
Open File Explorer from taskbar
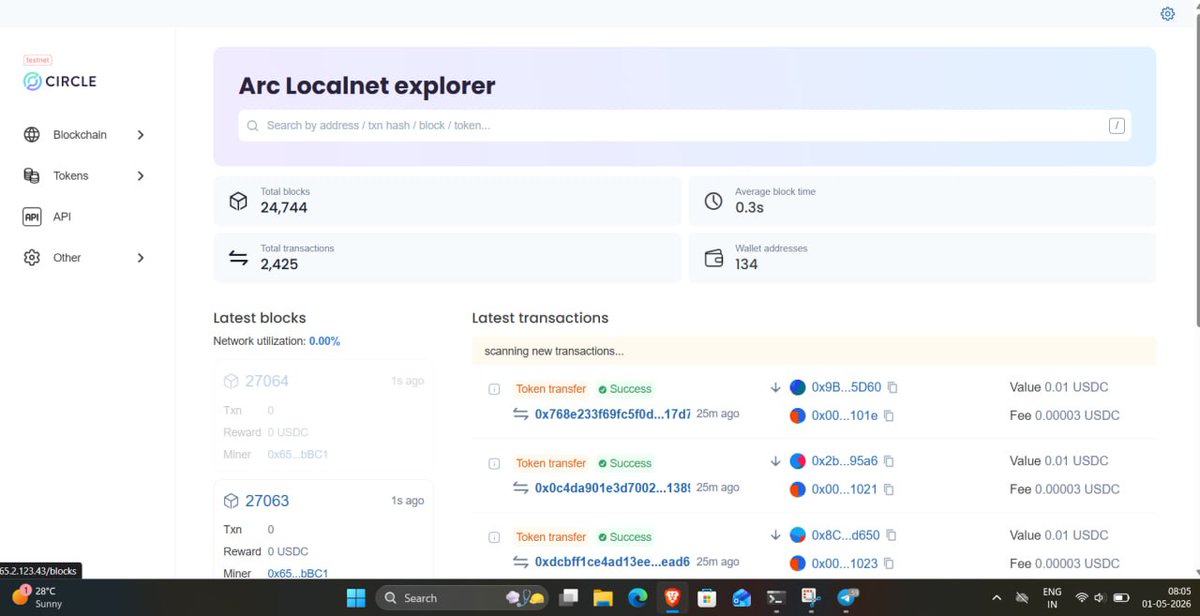click(602, 598)
